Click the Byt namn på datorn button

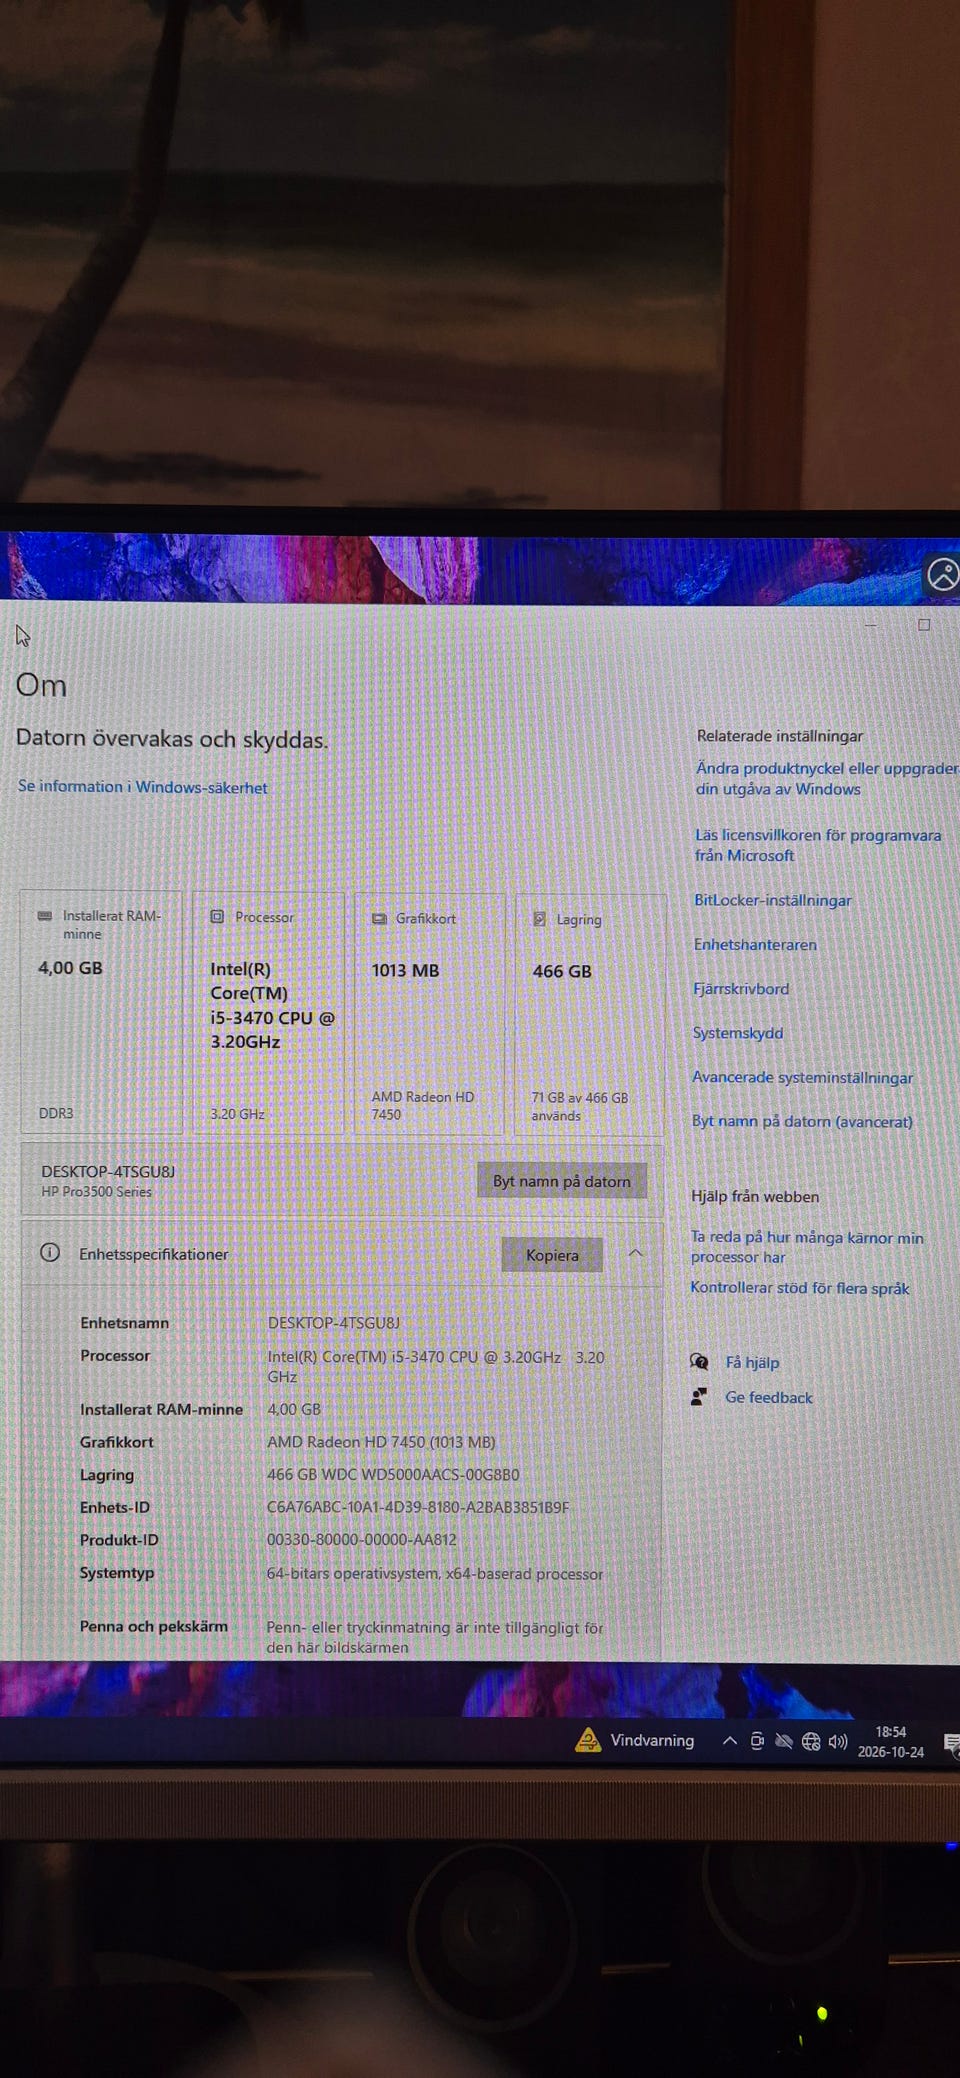click(x=562, y=1181)
